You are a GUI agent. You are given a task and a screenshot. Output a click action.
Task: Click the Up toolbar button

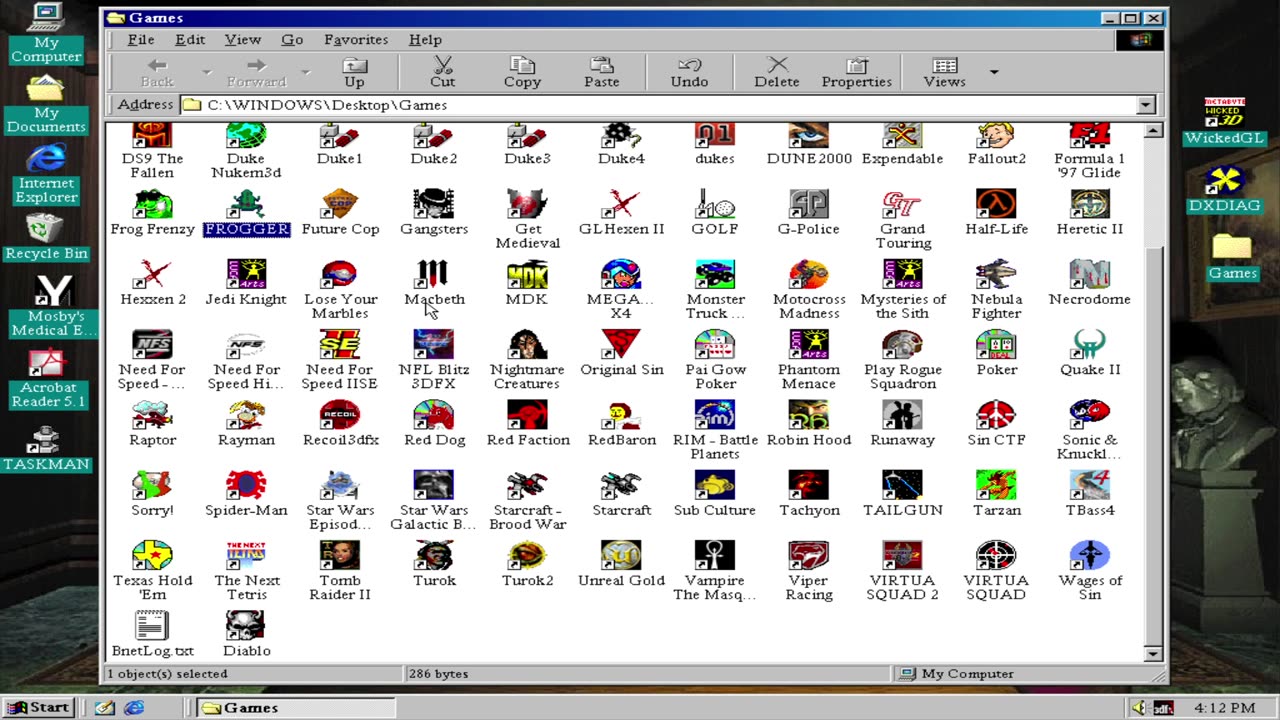(354, 72)
